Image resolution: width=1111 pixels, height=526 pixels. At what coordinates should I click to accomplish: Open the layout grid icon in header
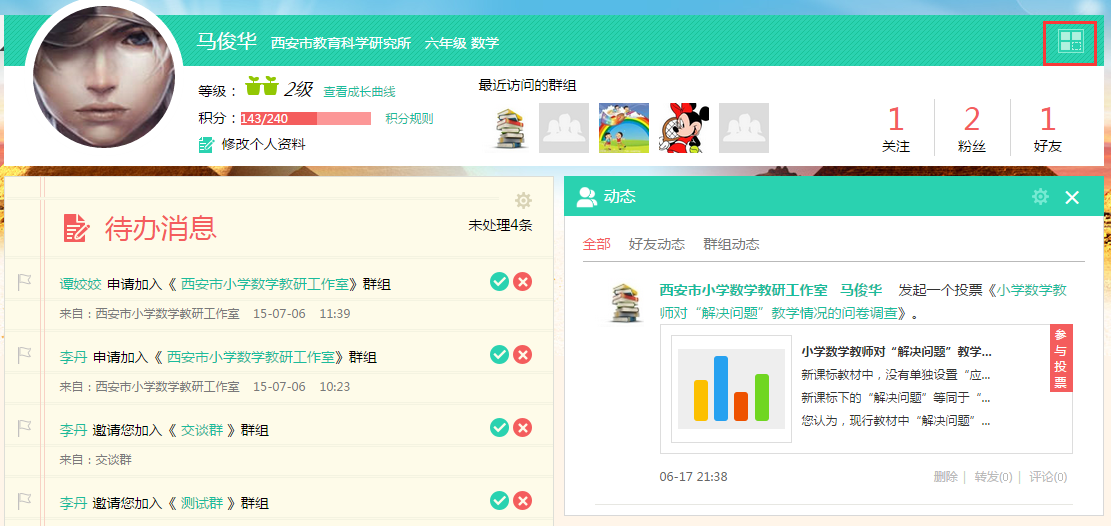[x=1070, y=41]
